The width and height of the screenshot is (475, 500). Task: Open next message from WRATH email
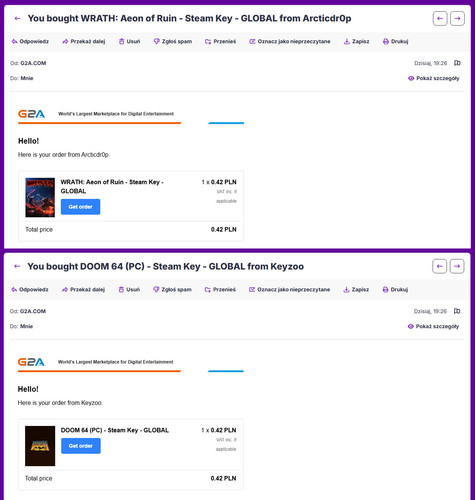(457, 18)
